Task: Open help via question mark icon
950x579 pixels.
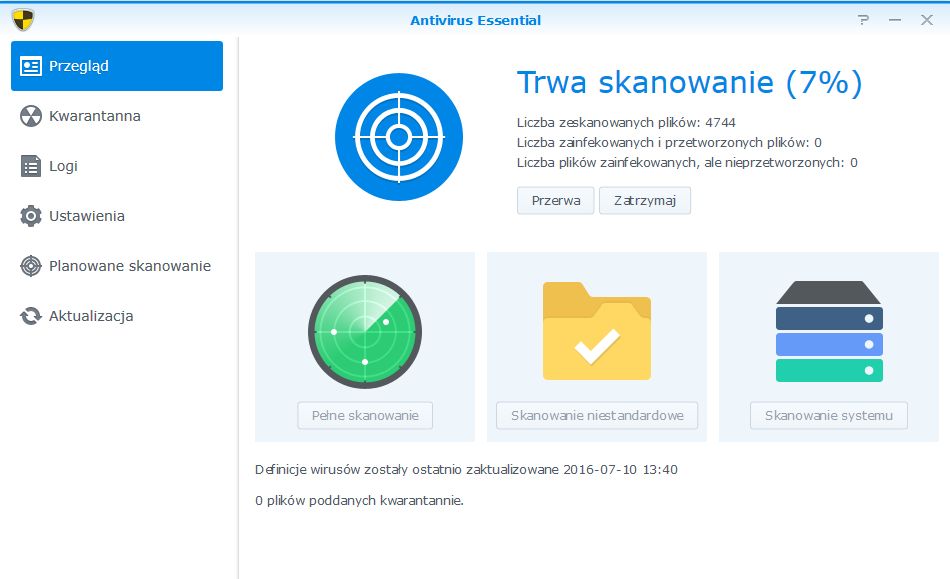Action: pos(863,20)
